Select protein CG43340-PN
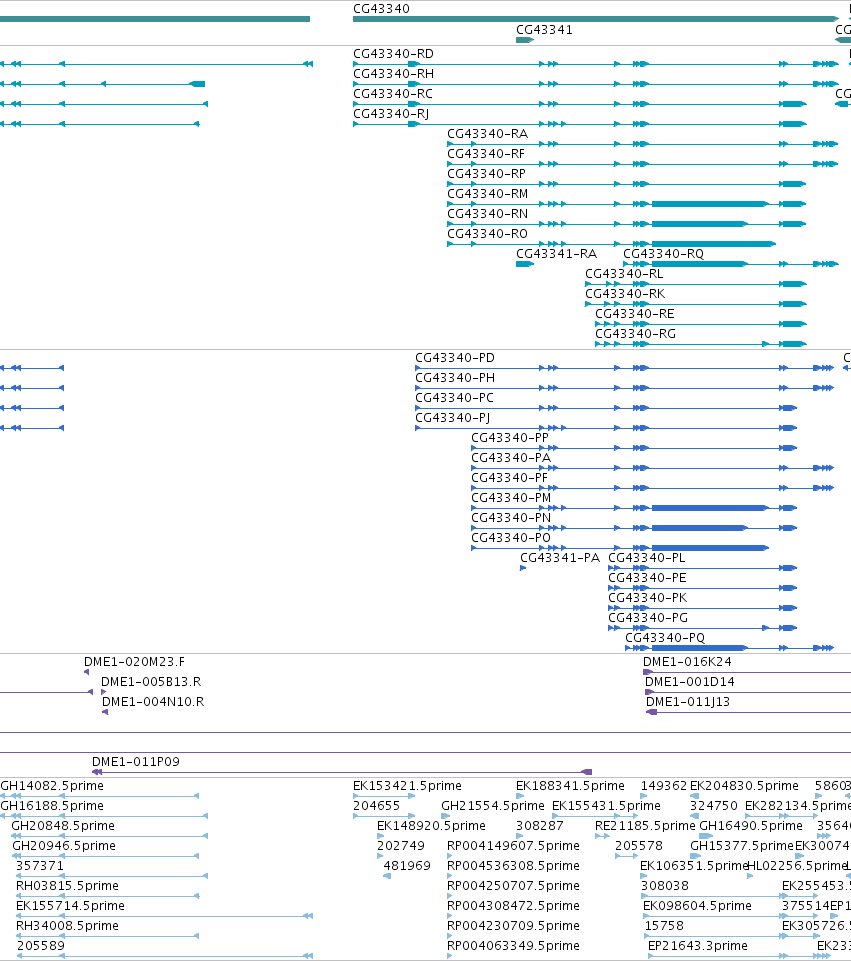851x961 pixels. 511,518
